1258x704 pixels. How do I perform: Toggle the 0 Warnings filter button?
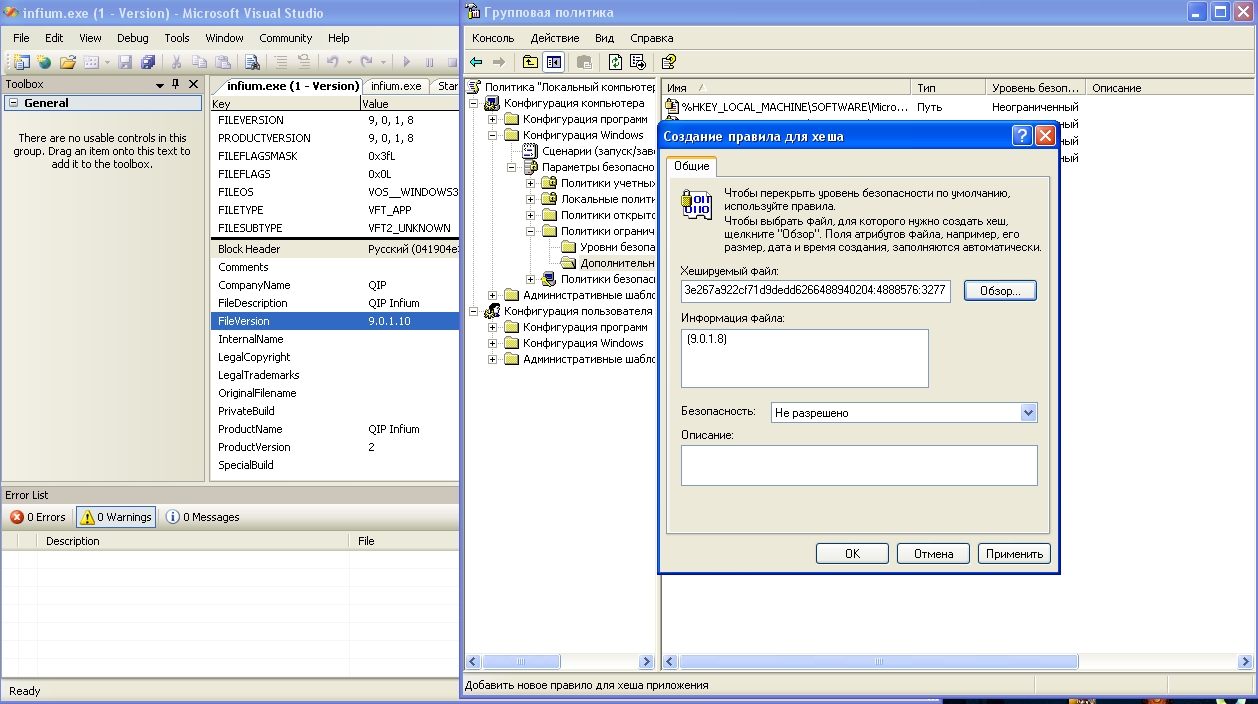(117, 517)
